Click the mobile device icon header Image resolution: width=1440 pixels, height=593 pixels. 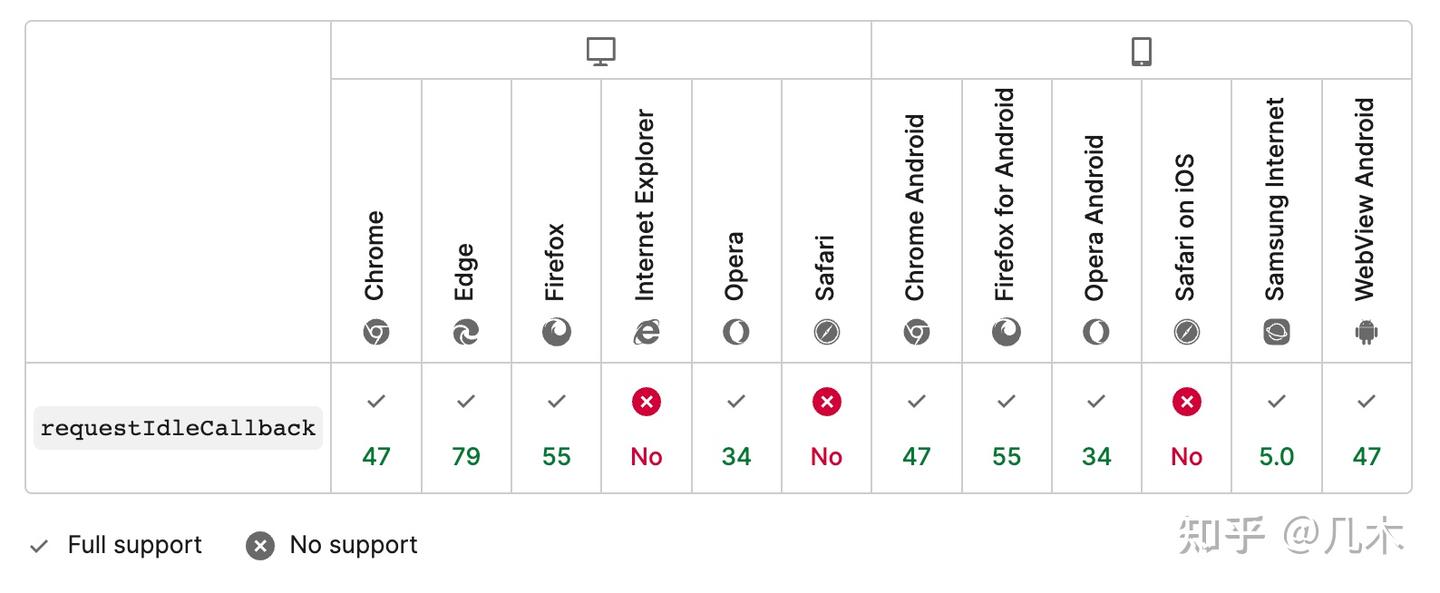pyautogui.click(x=1141, y=52)
